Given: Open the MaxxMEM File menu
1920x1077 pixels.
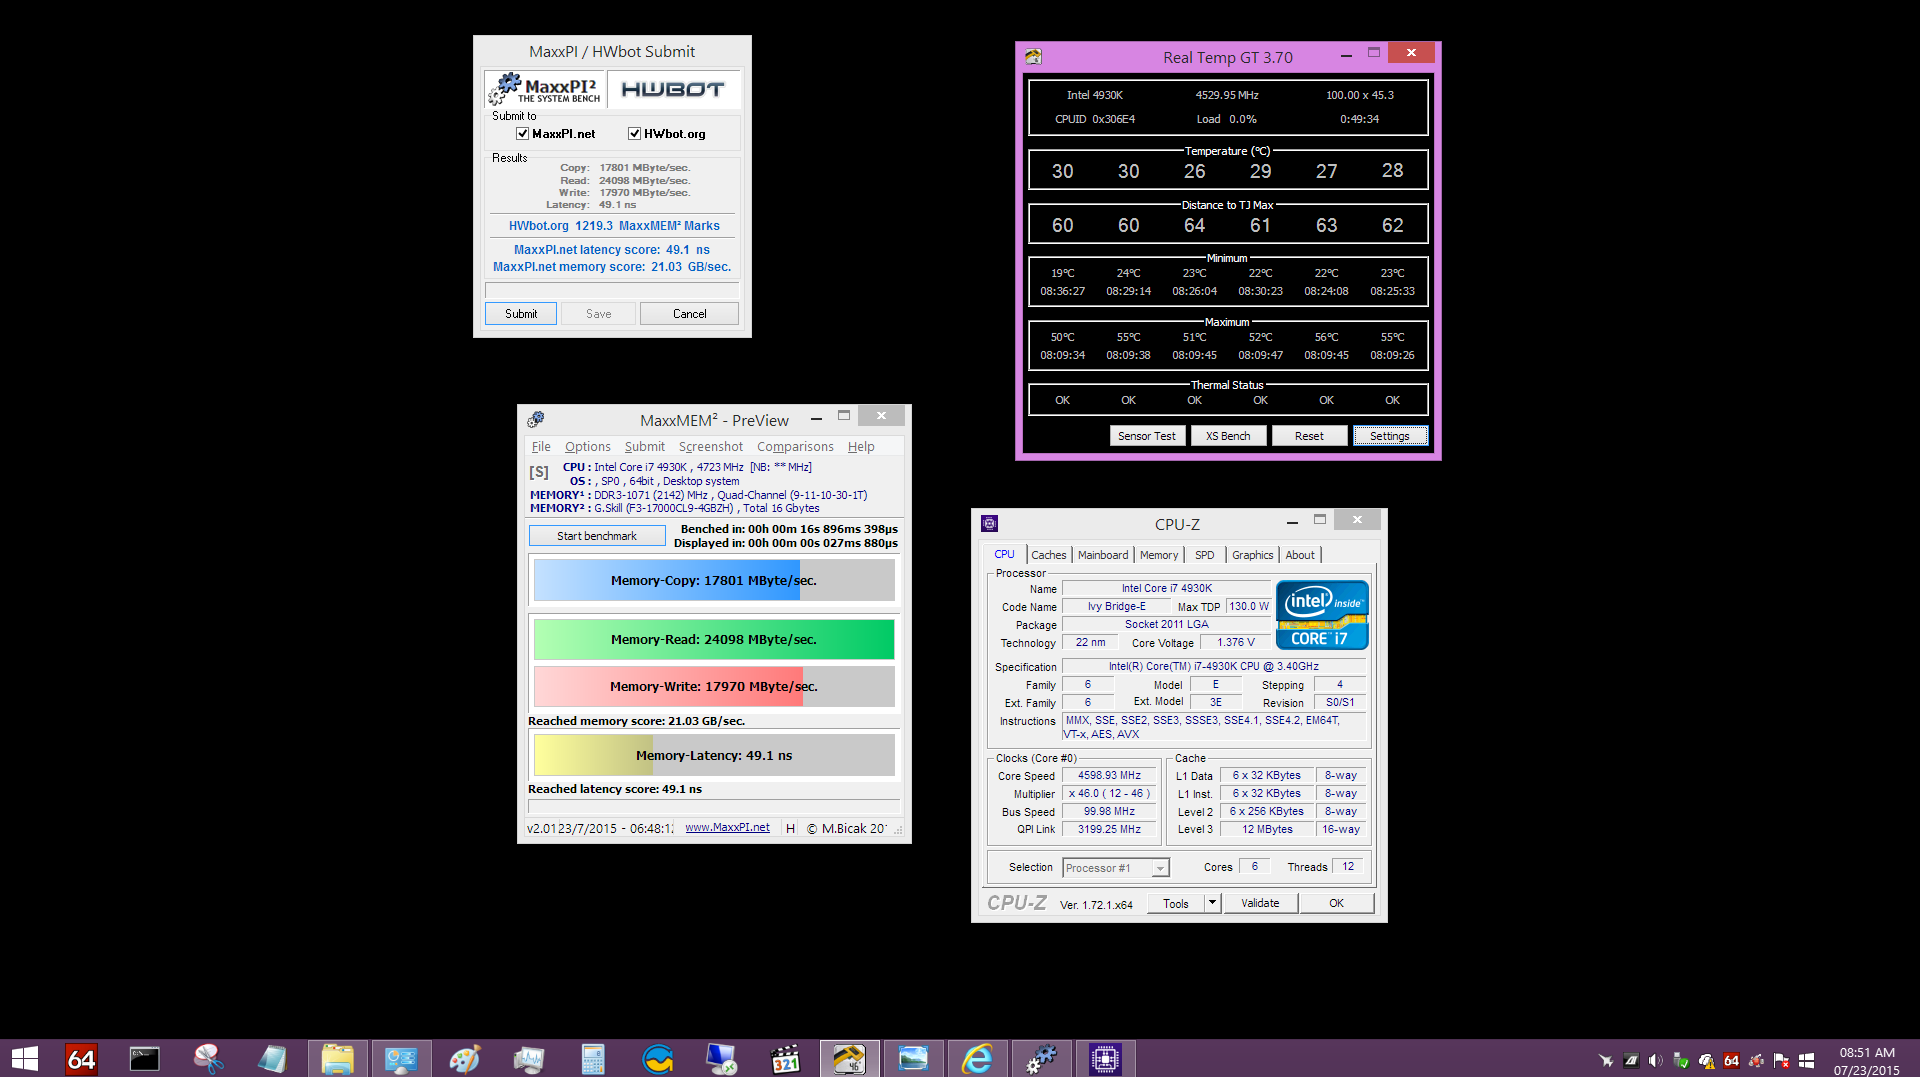Looking at the screenshot, I should [x=541, y=447].
